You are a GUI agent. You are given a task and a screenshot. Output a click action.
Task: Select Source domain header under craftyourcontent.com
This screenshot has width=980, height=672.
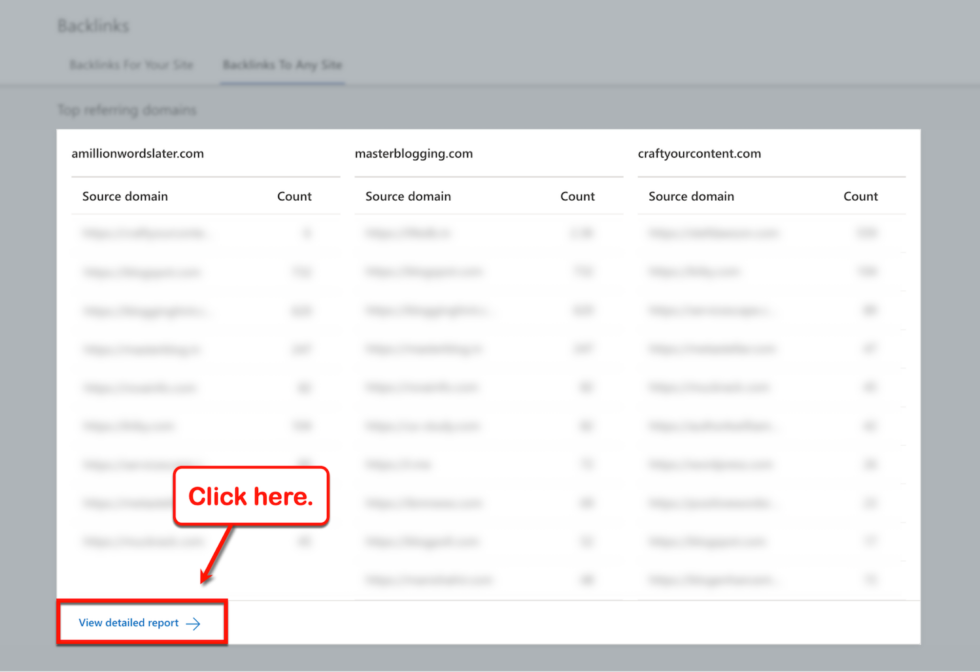click(x=691, y=196)
